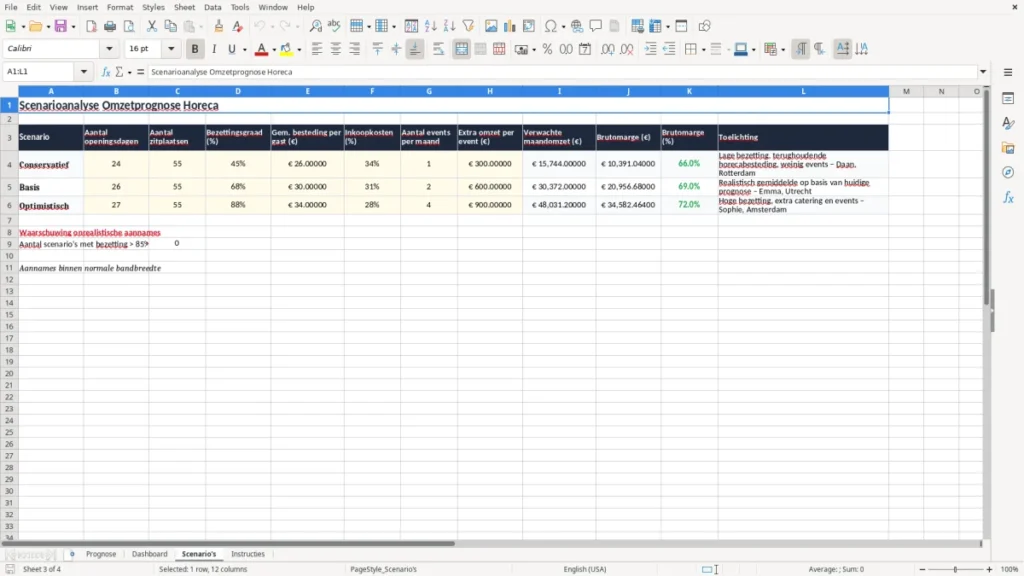Toggle Left-To-Right paragraph direction
This screenshot has height=576, width=1024.
click(x=801, y=49)
